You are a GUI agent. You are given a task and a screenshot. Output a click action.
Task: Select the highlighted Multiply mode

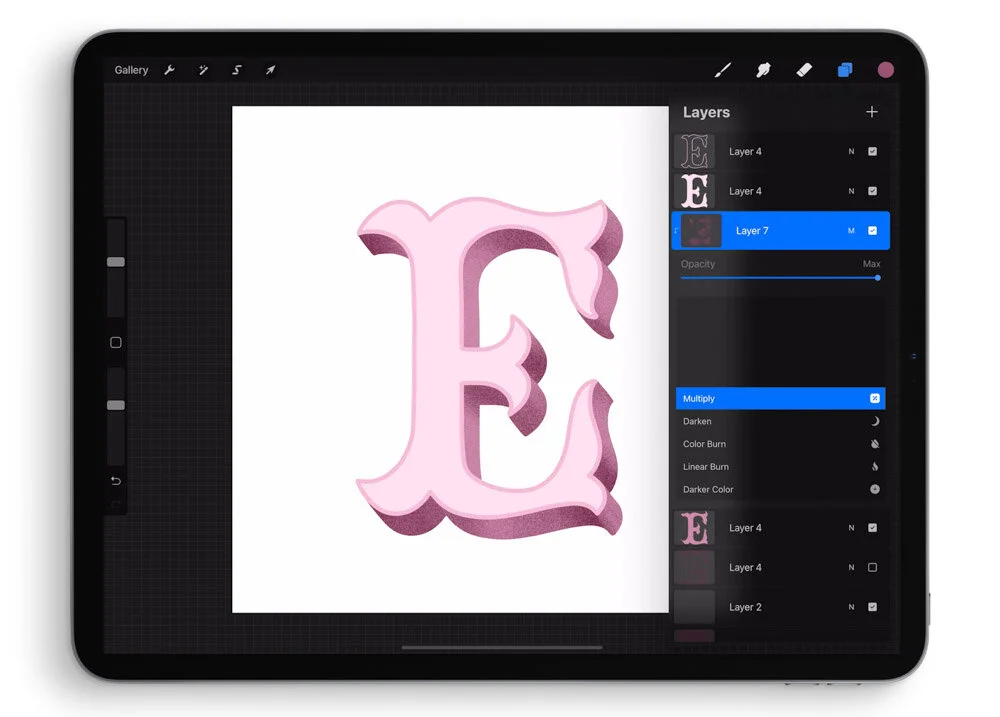(x=781, y=398)
